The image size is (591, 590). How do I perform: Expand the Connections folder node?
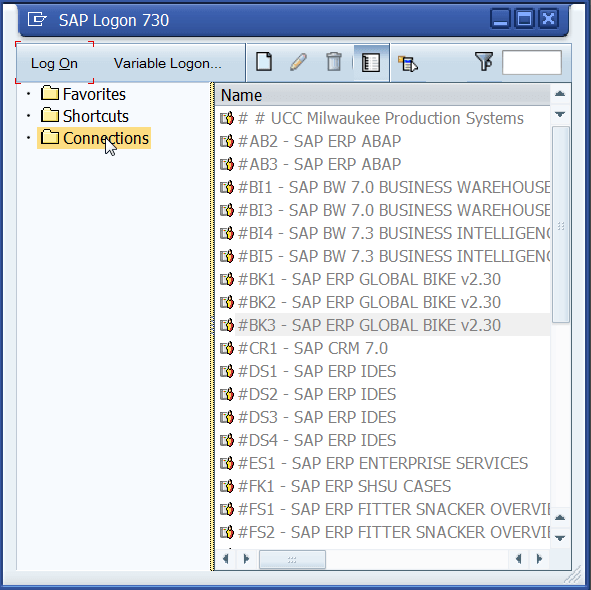tap(29, 138)
